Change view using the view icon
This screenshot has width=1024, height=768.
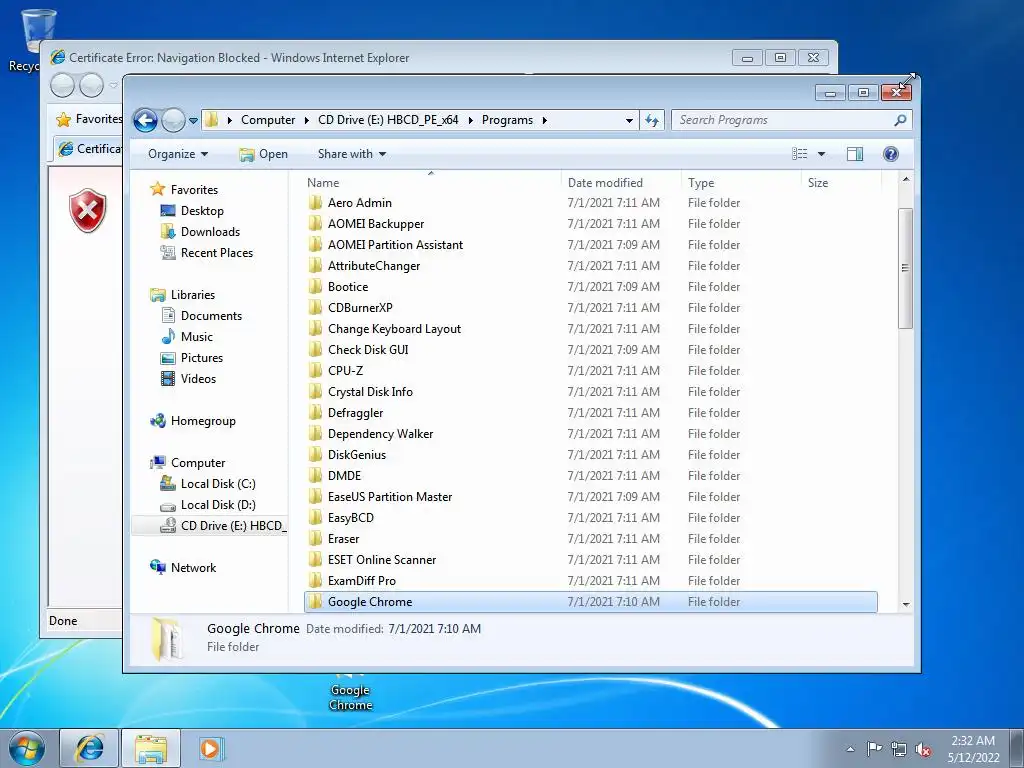point(799,154)
